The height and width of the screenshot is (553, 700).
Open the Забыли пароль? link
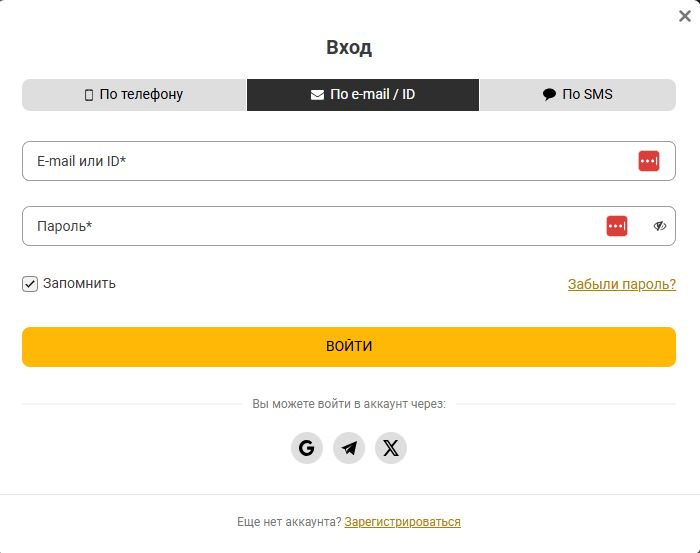622,284
